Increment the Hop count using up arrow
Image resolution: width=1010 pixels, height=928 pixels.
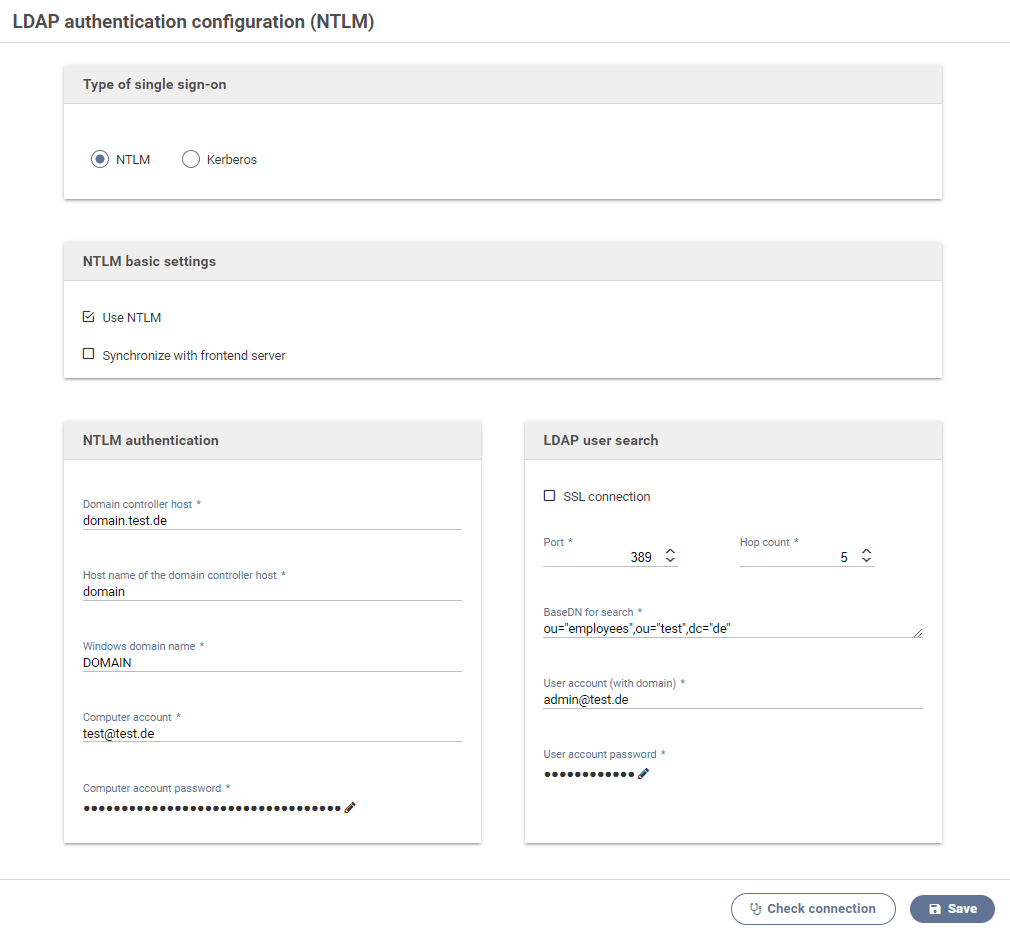pos(866,552)
